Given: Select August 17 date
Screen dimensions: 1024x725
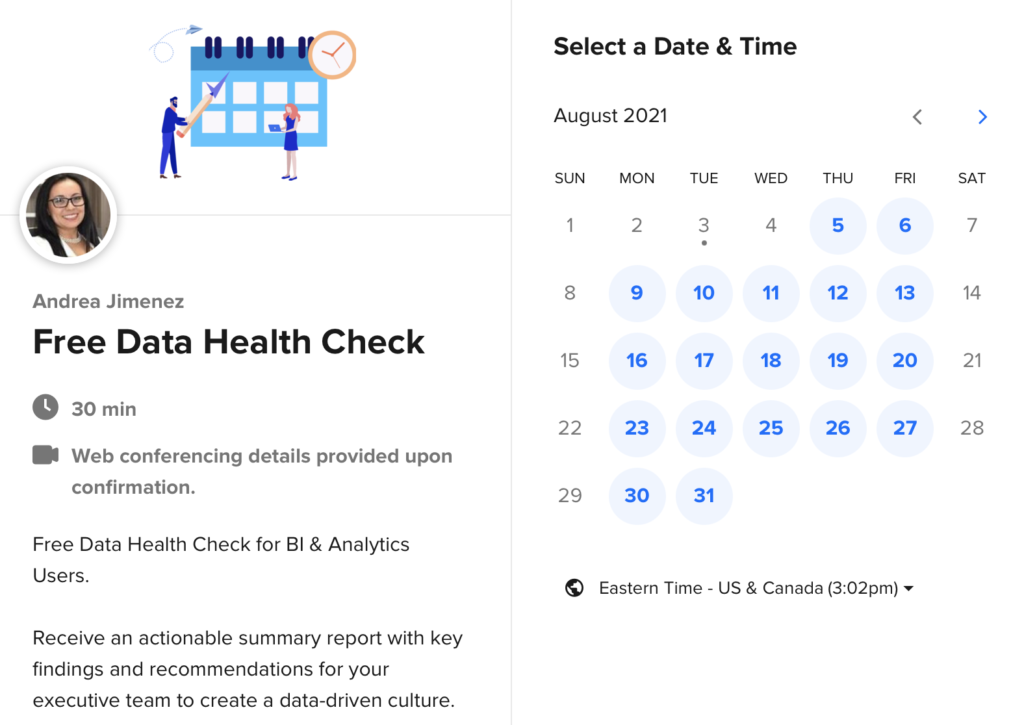Looking at the screenshot, I should [704, 361].
